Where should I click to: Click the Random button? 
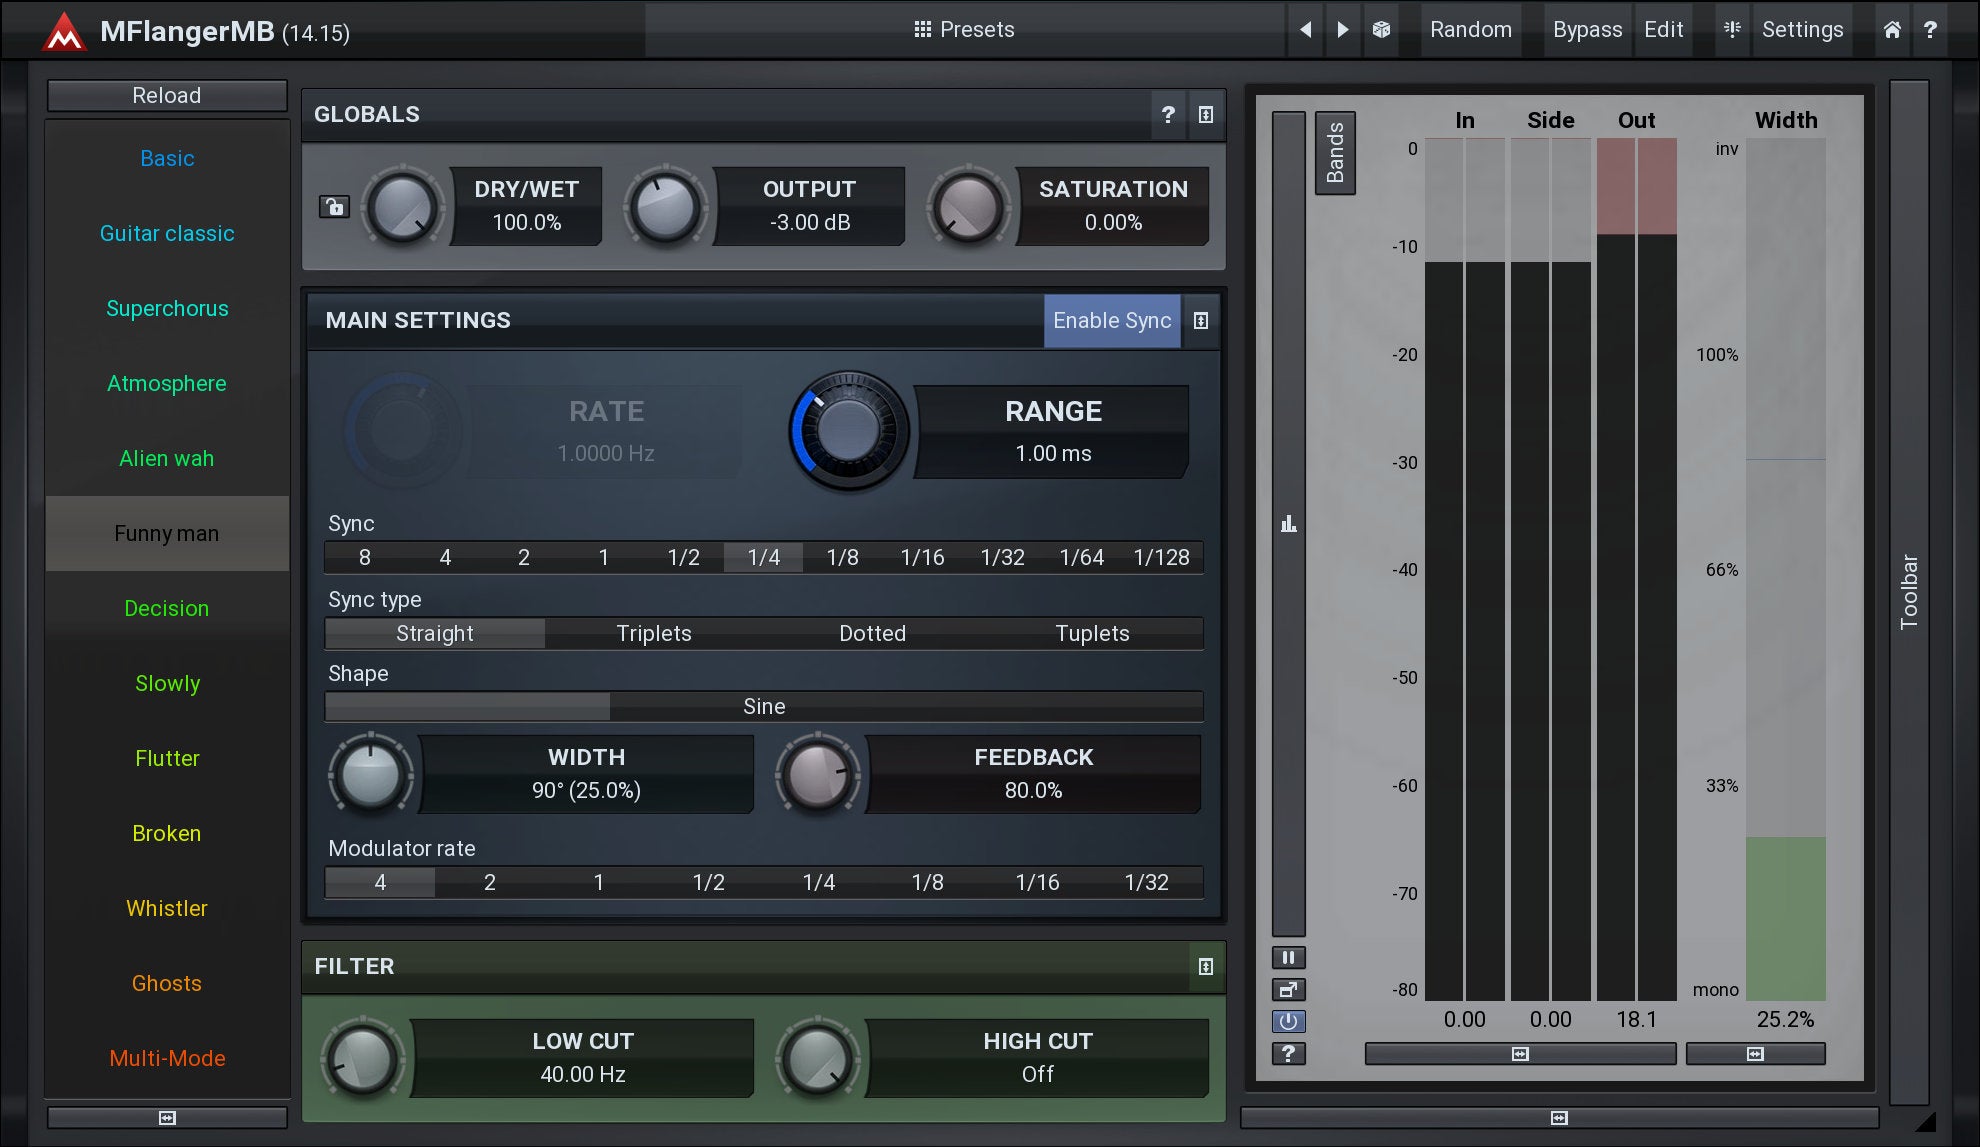pyautogui.click(x=1470, y=30)
